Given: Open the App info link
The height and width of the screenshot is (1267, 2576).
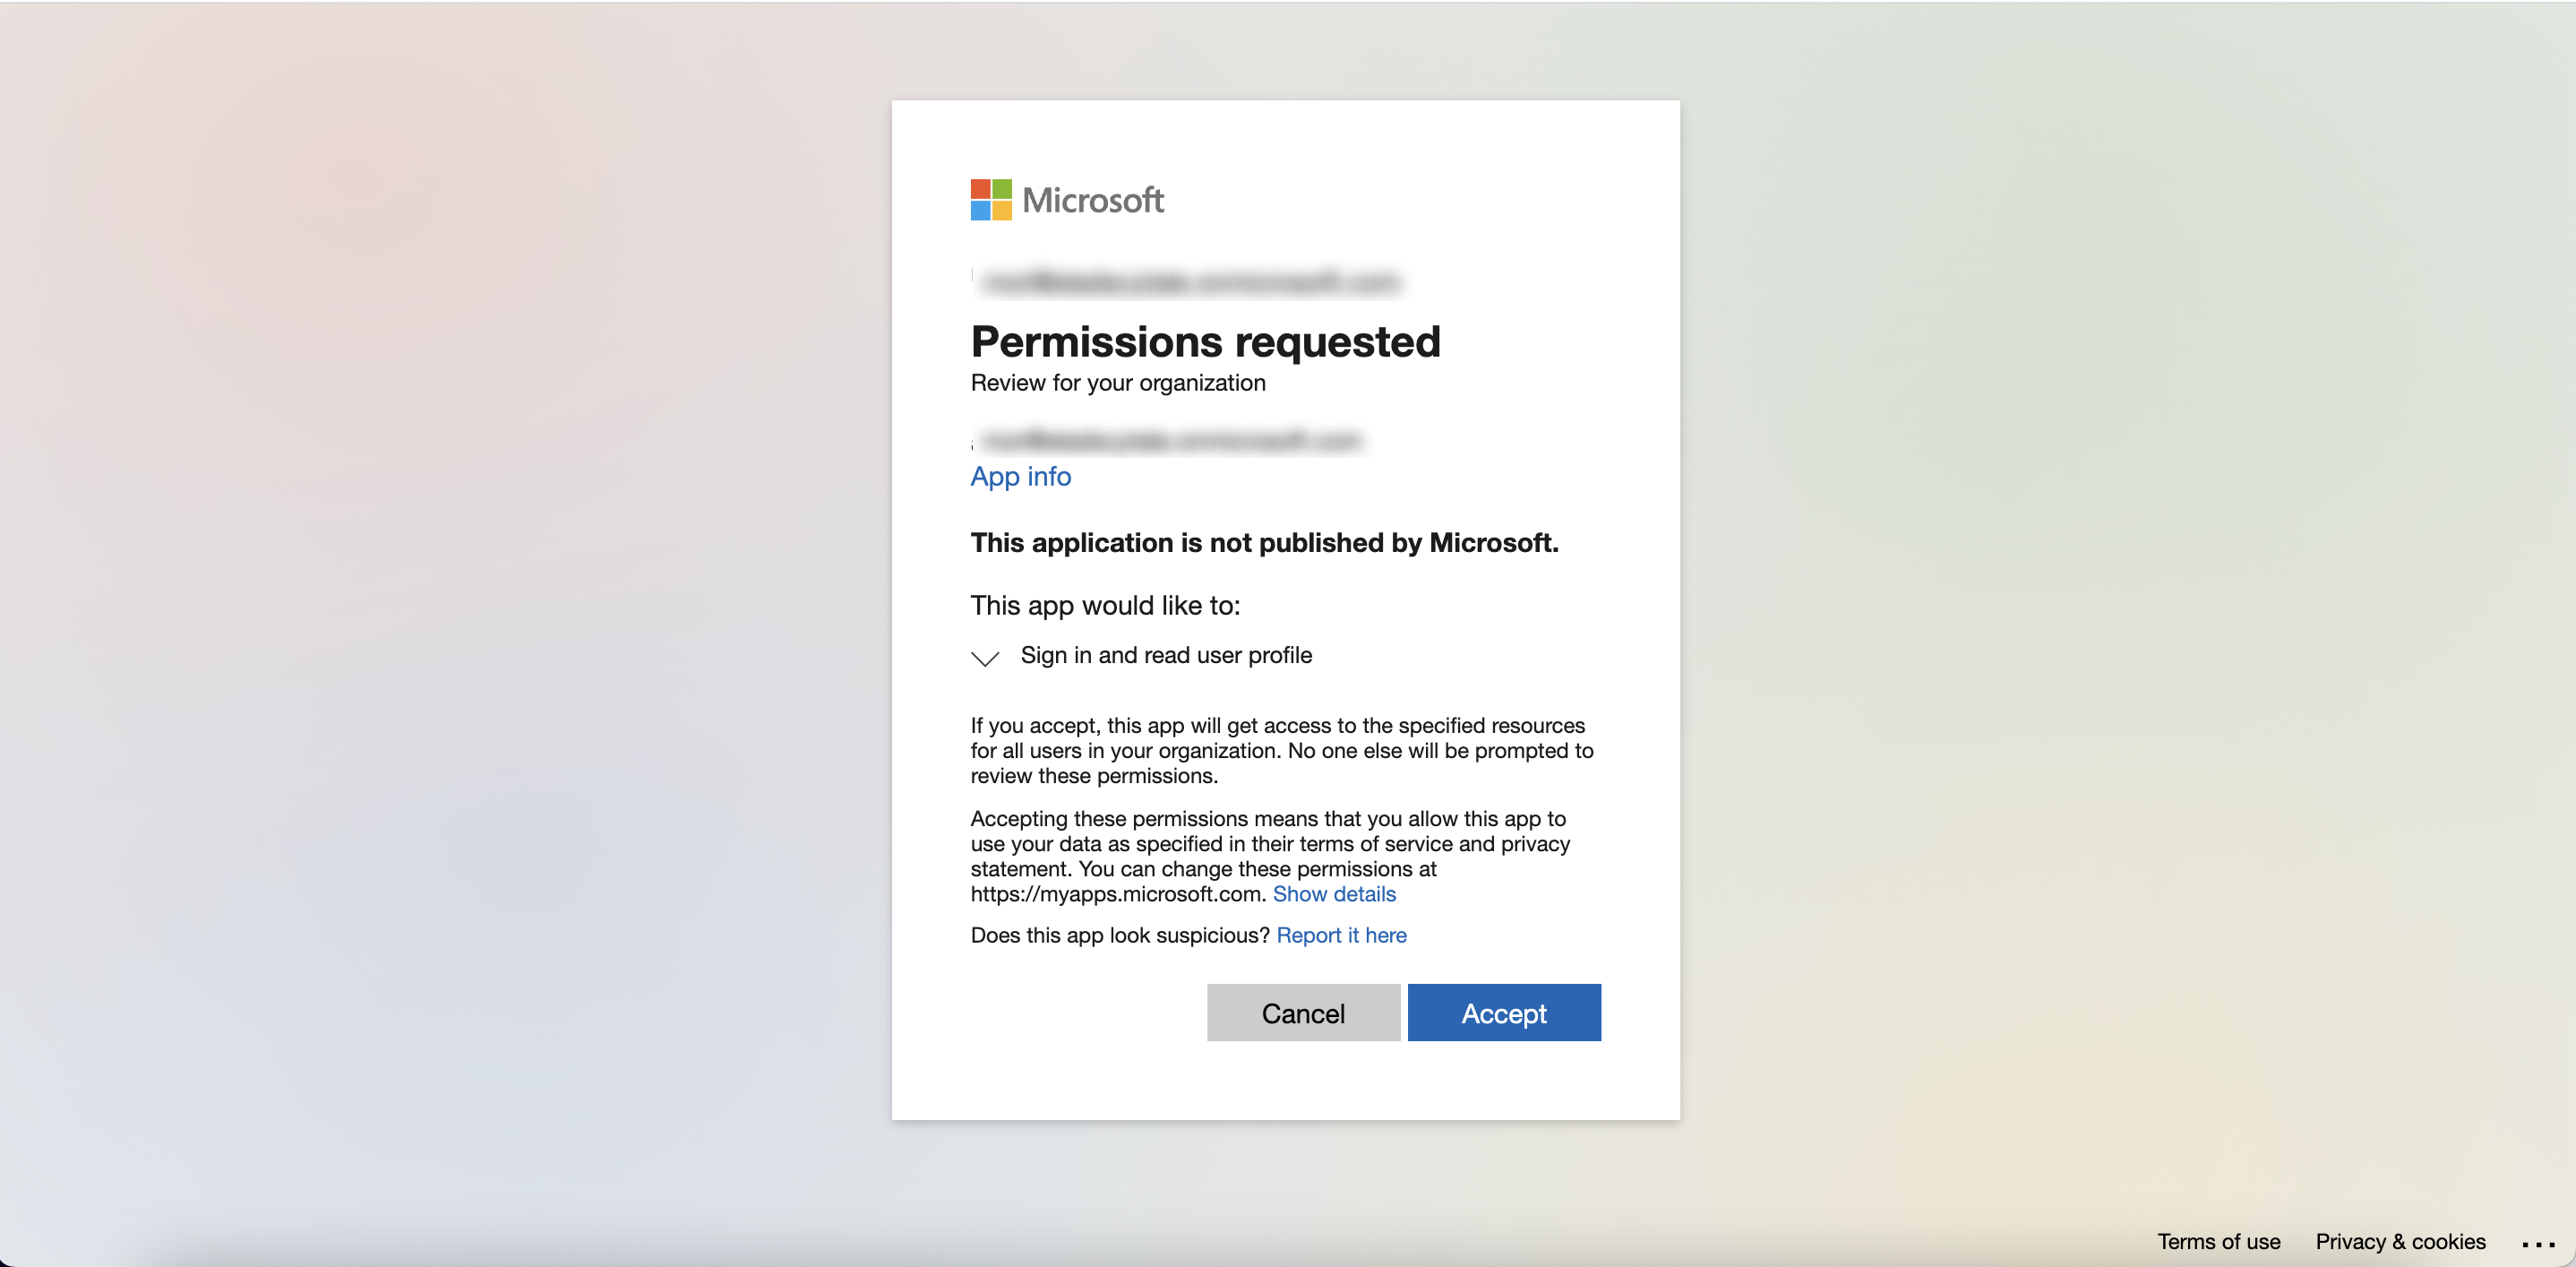Looking at the screenshot, I should [x=1021, y=476].
